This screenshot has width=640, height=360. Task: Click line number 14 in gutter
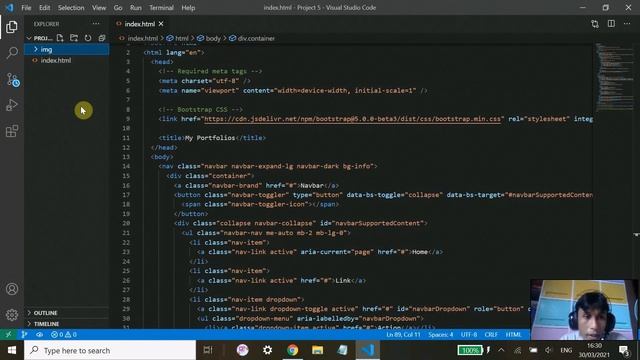coord(126,166)
